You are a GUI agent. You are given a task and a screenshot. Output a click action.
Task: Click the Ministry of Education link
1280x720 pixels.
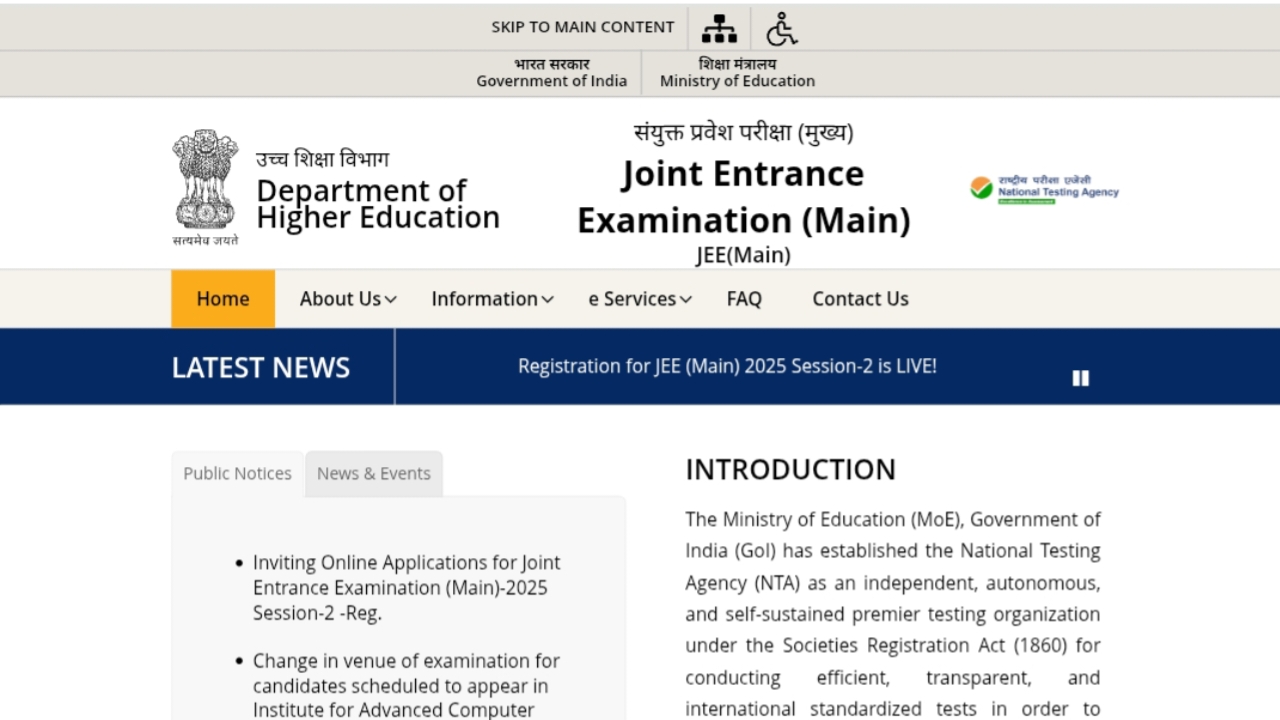tap(737, 73)
